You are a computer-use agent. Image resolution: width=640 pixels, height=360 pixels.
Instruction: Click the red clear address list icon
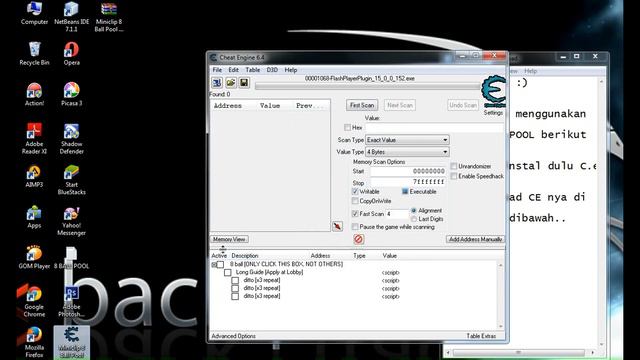pyautogui.click(x=358, y=239)
